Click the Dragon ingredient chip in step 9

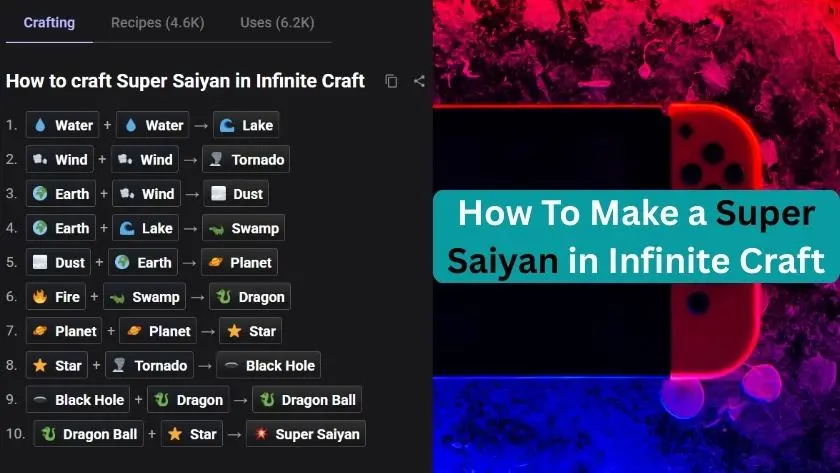pos(188,399)
